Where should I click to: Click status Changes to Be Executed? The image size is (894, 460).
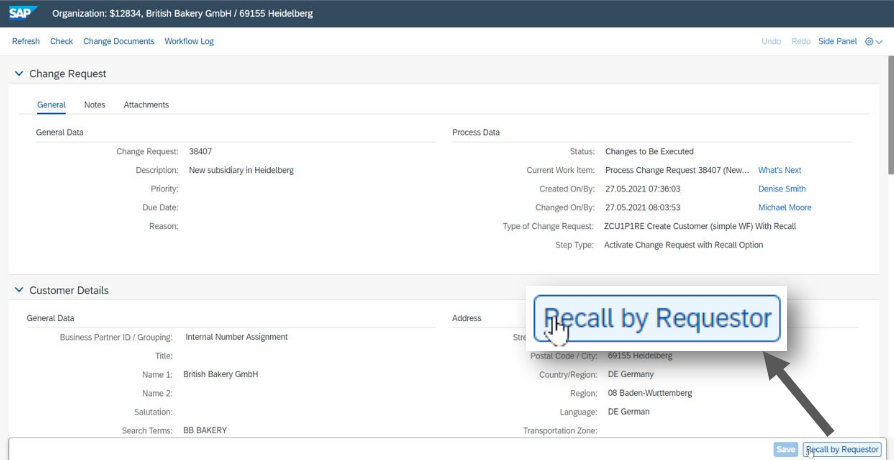coord(649,151)
